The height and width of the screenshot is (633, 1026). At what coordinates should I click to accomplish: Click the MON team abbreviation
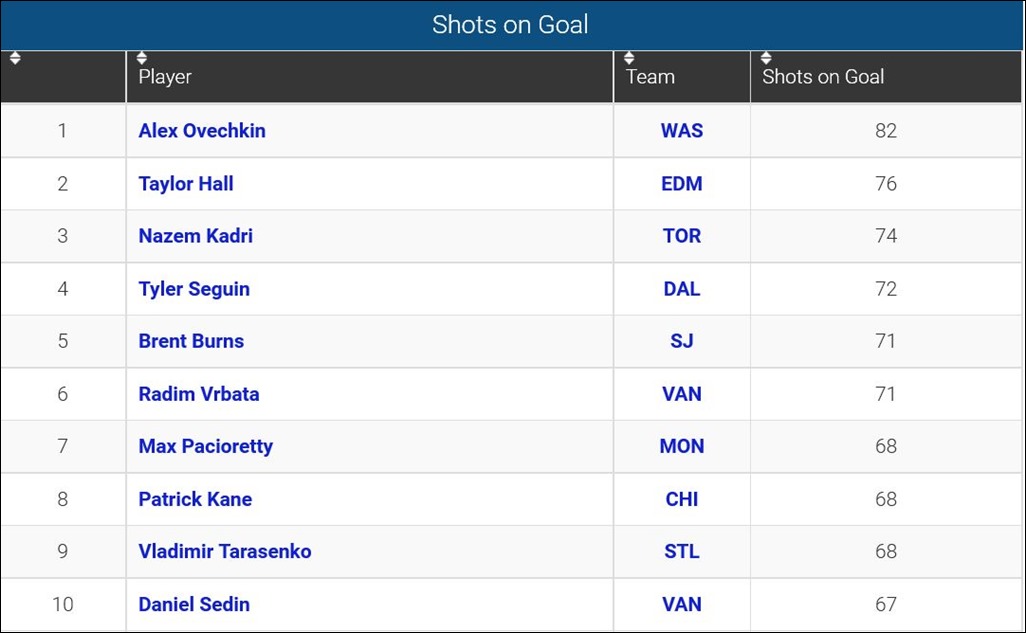point(681,446)
